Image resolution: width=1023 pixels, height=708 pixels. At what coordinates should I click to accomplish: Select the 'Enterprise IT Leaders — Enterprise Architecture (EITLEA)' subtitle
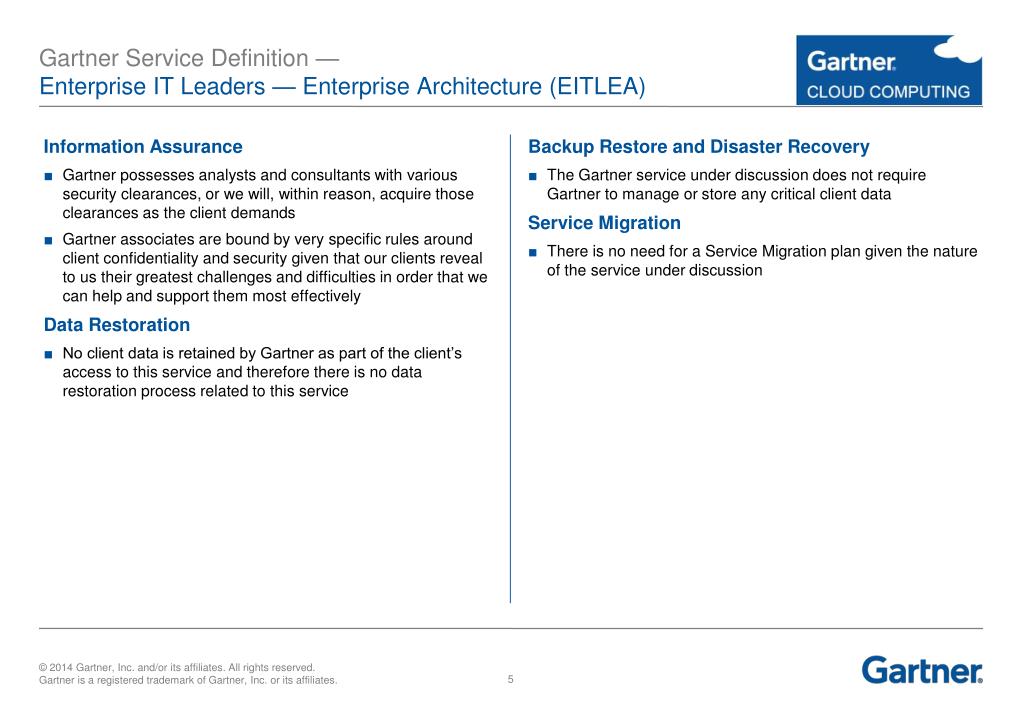point(342,86)
